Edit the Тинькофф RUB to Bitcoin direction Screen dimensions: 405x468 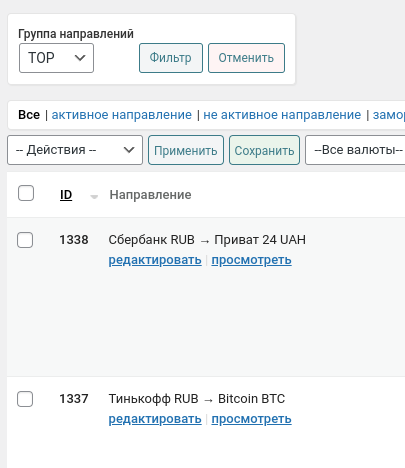[155, 419]
